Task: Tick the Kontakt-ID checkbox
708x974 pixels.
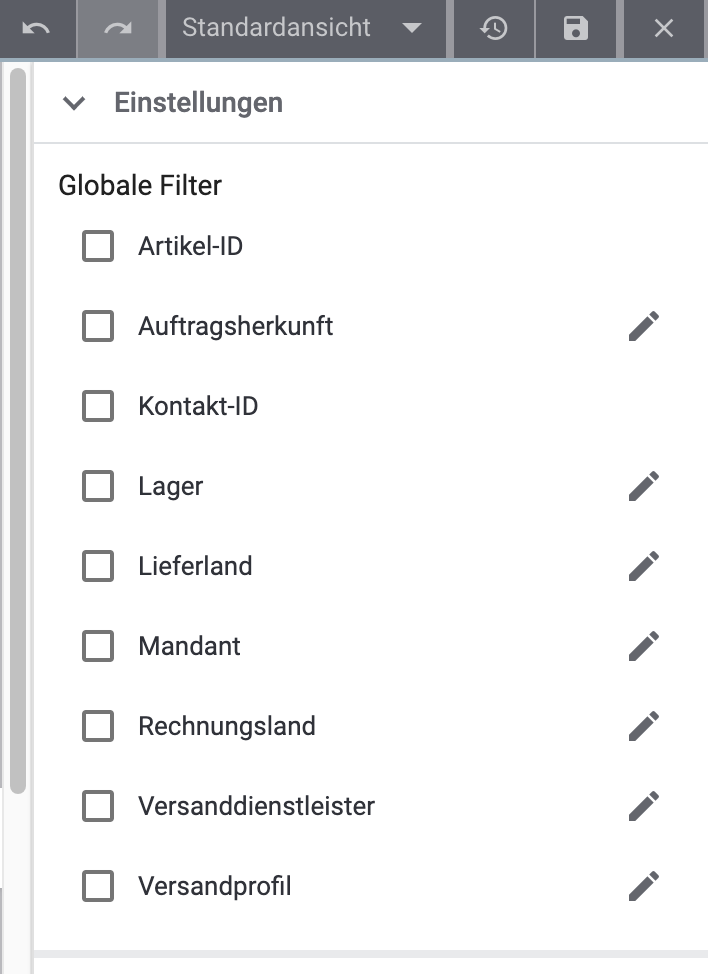Action: tap(98, 406)
